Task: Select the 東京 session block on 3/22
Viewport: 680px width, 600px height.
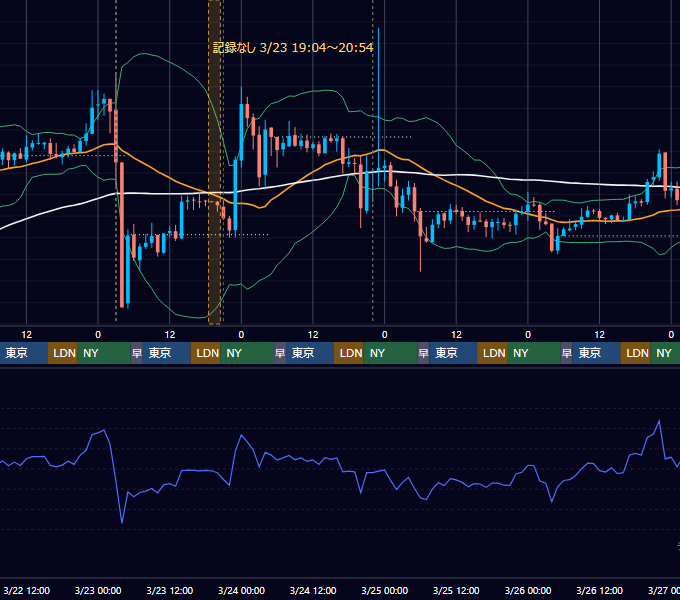Action: pyautogui.click(x=23, y=353)
